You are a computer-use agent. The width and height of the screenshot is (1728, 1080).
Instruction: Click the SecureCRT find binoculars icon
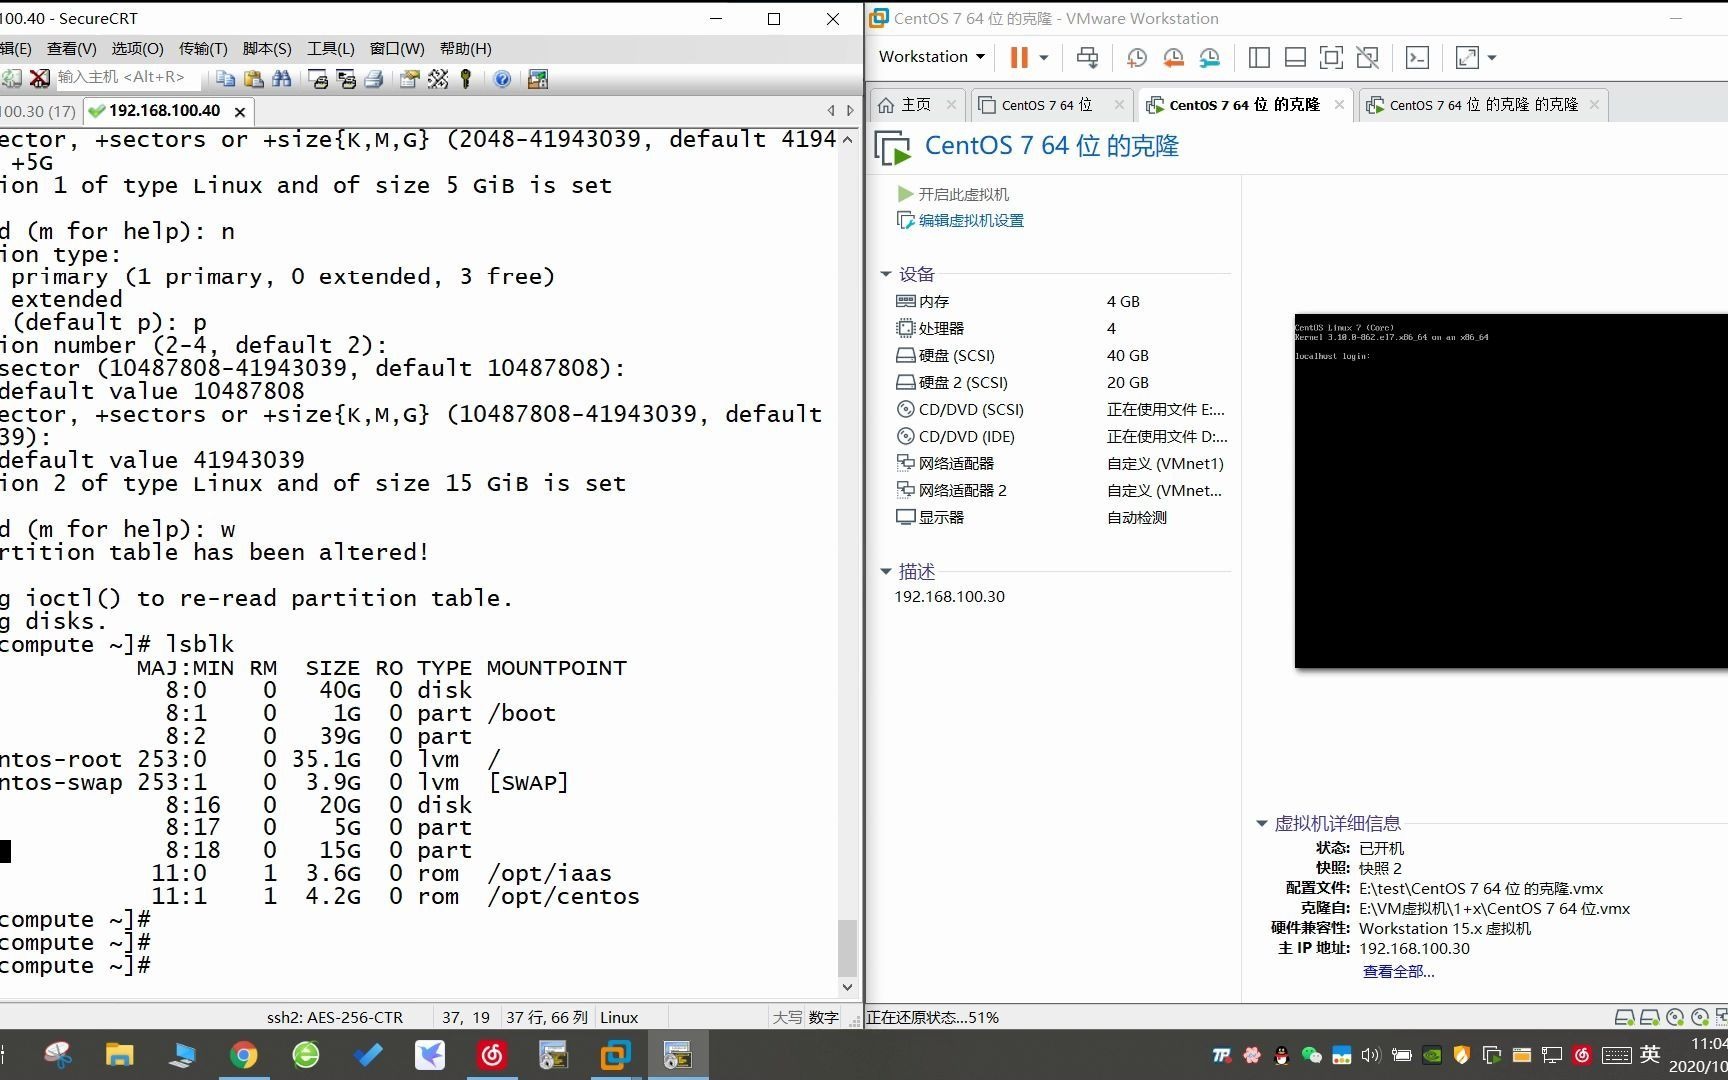[282, 78]
